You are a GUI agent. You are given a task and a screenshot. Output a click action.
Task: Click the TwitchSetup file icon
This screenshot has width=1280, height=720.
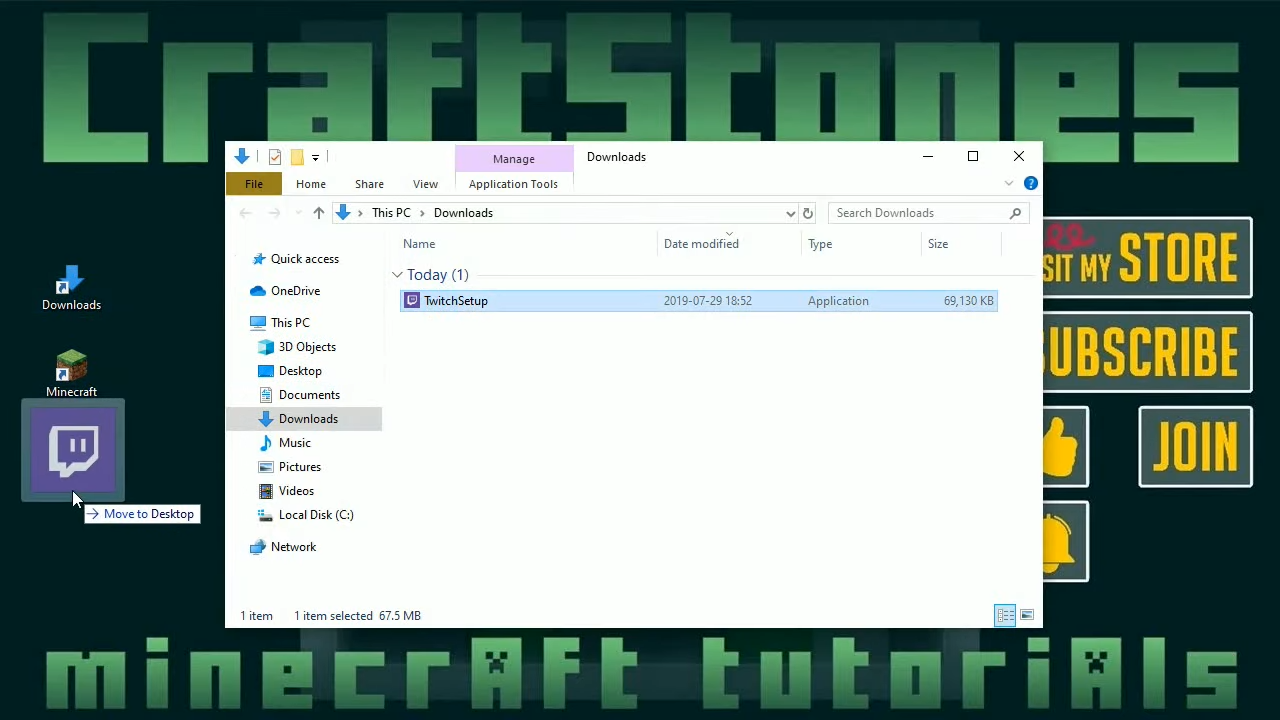412,301
